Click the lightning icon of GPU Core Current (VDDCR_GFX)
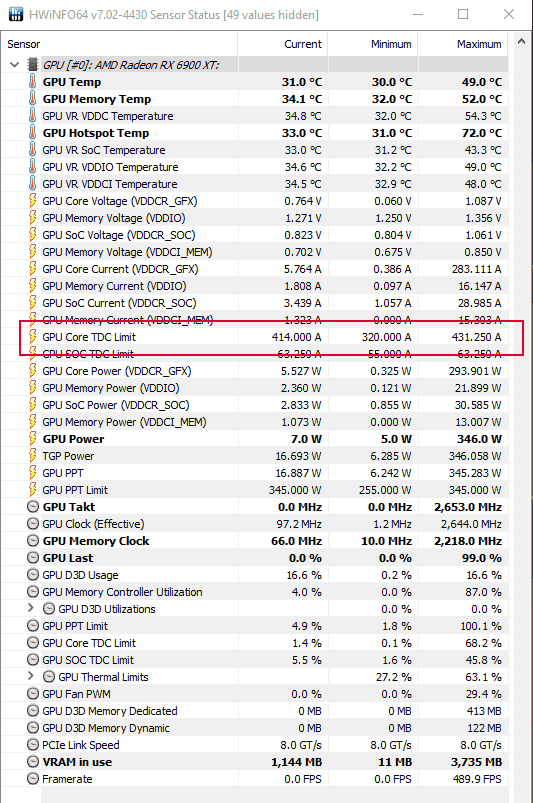 click(x=32, y=268)
